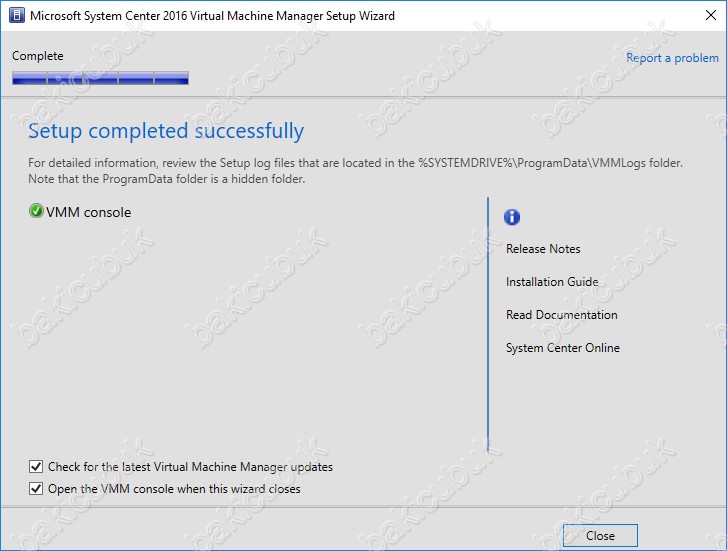Uncheck Check for the latest Virtual Machine Manager updates

click(36, 467)
